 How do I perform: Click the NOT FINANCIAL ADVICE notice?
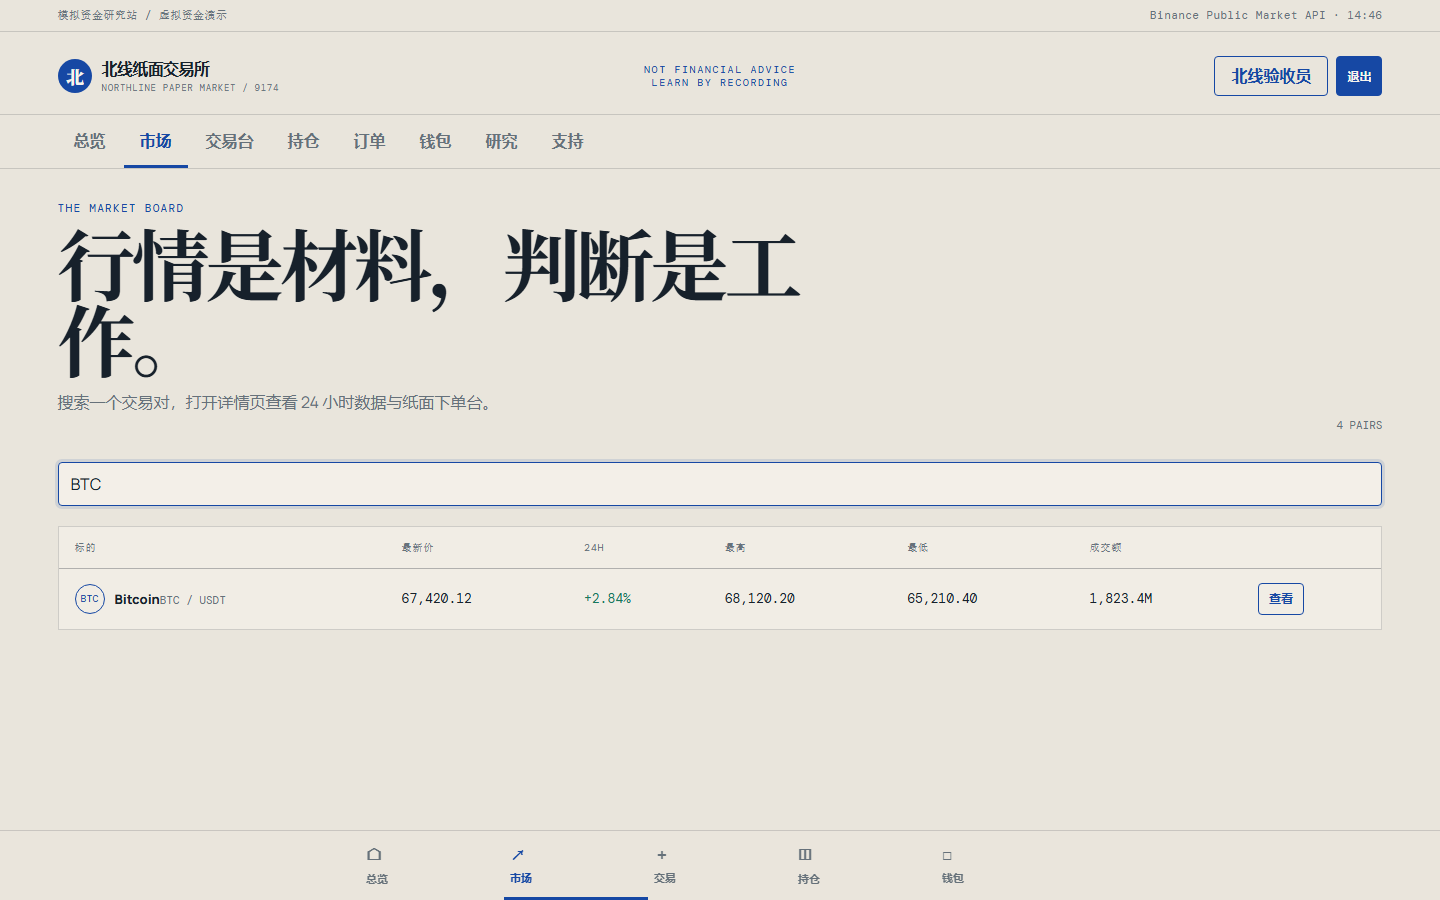[x=720, y=70]
